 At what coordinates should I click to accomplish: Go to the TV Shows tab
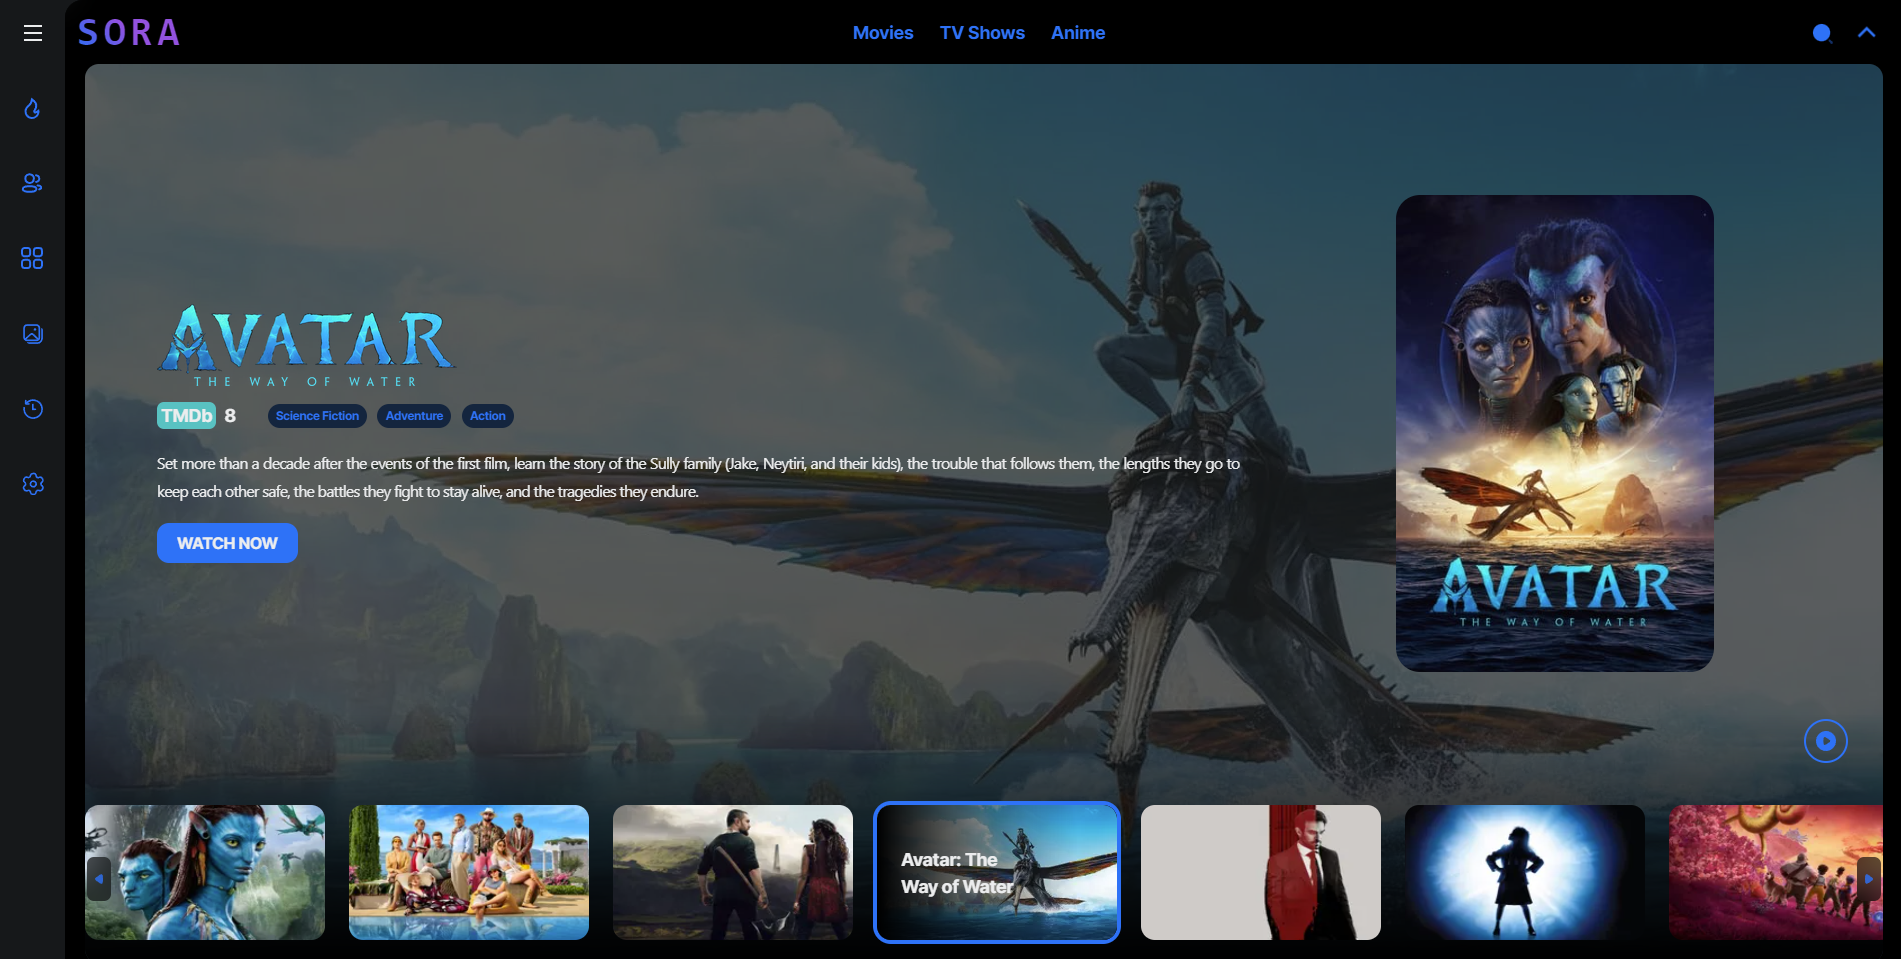pos(982,33)
